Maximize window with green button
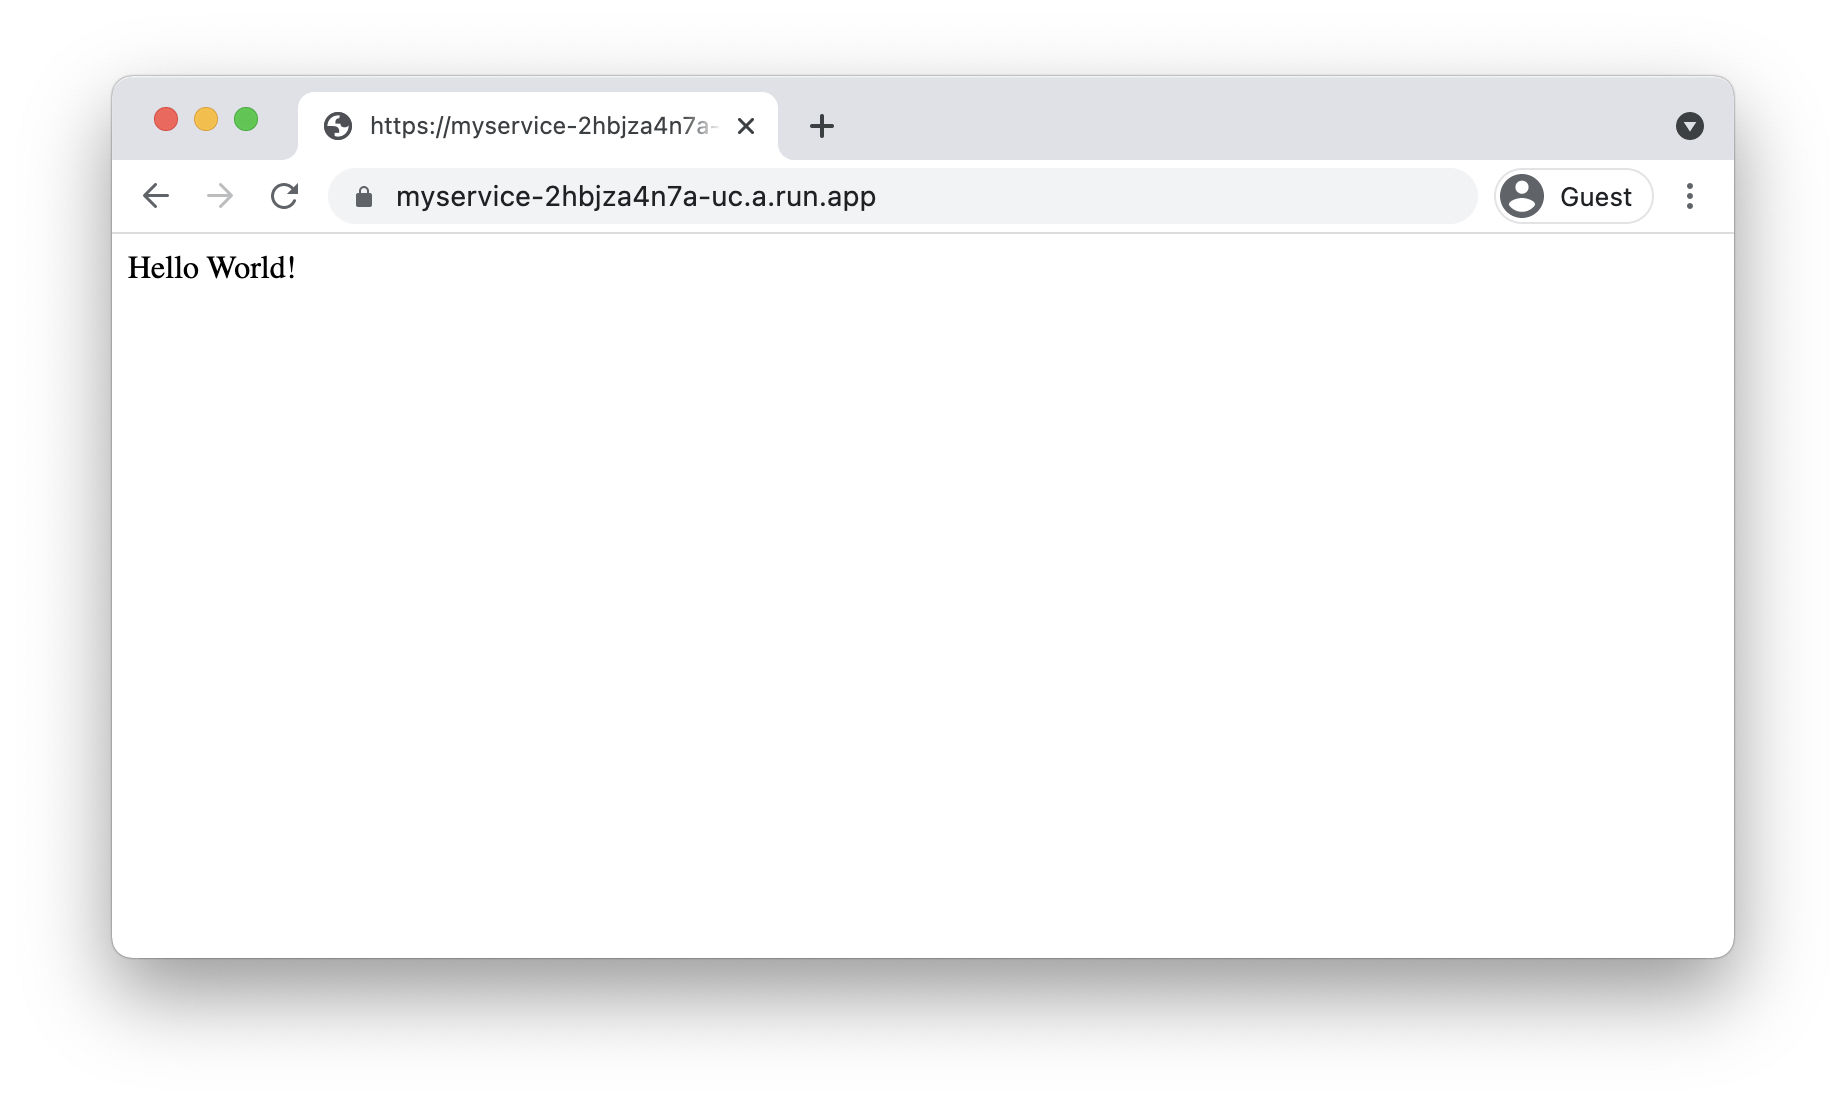The height and width of the screenshot is (1106, 1846). point(246,120)
